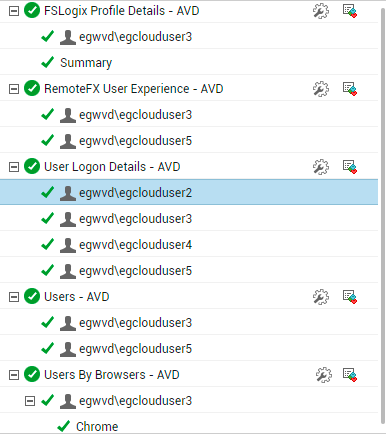Click green status icon of Users By Browsers
The height and width of the screenshot is (434, 386).
tap(32, 375)
